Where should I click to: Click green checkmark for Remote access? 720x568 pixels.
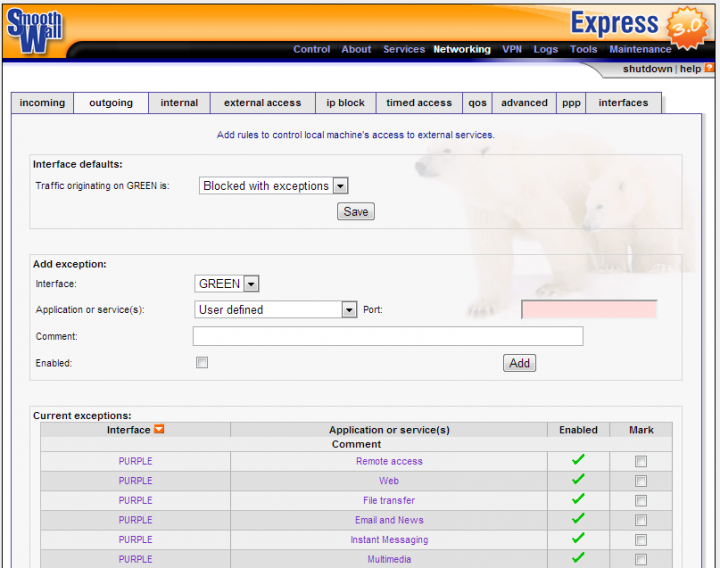pyautogui.click(x=578, y=459)
